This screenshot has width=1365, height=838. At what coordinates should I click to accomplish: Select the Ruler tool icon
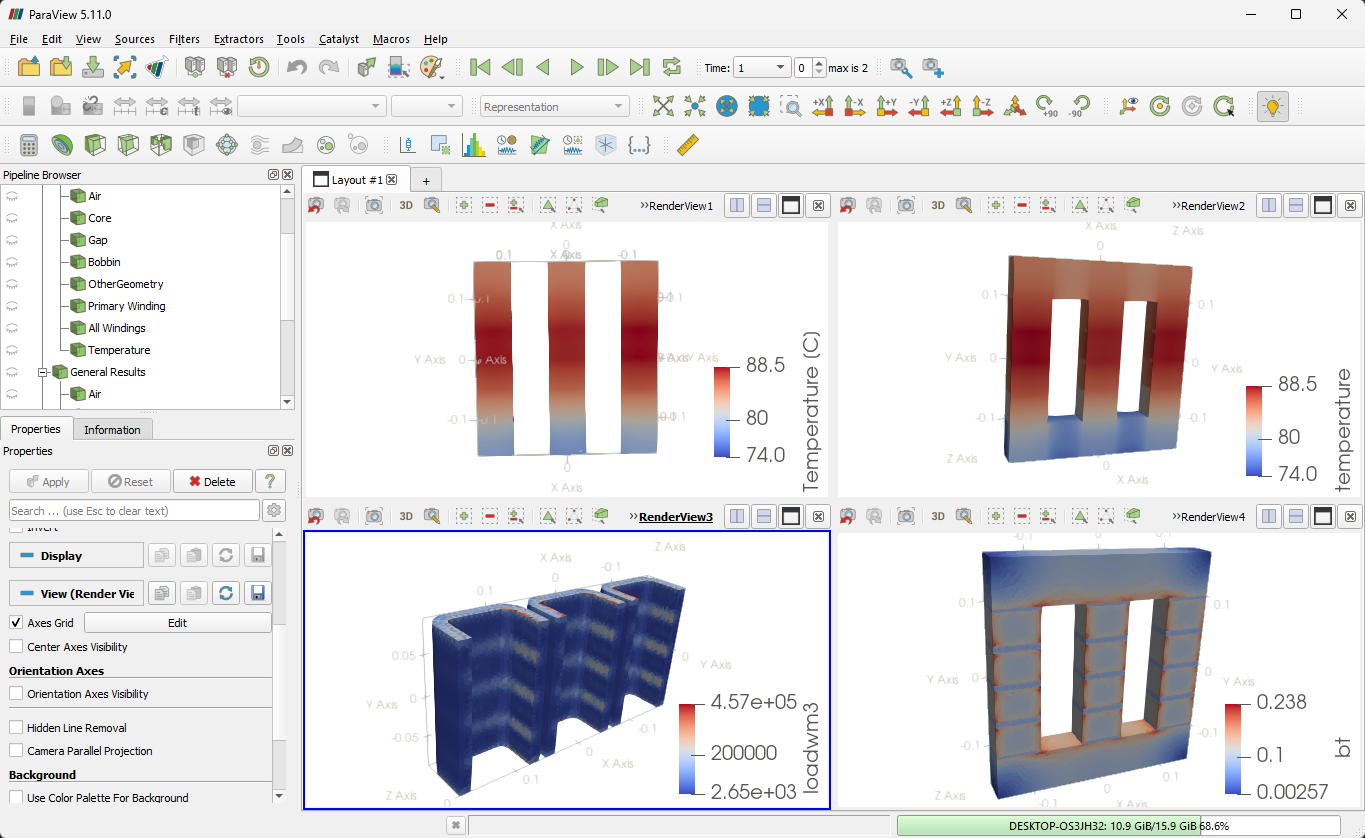[687, 145]
